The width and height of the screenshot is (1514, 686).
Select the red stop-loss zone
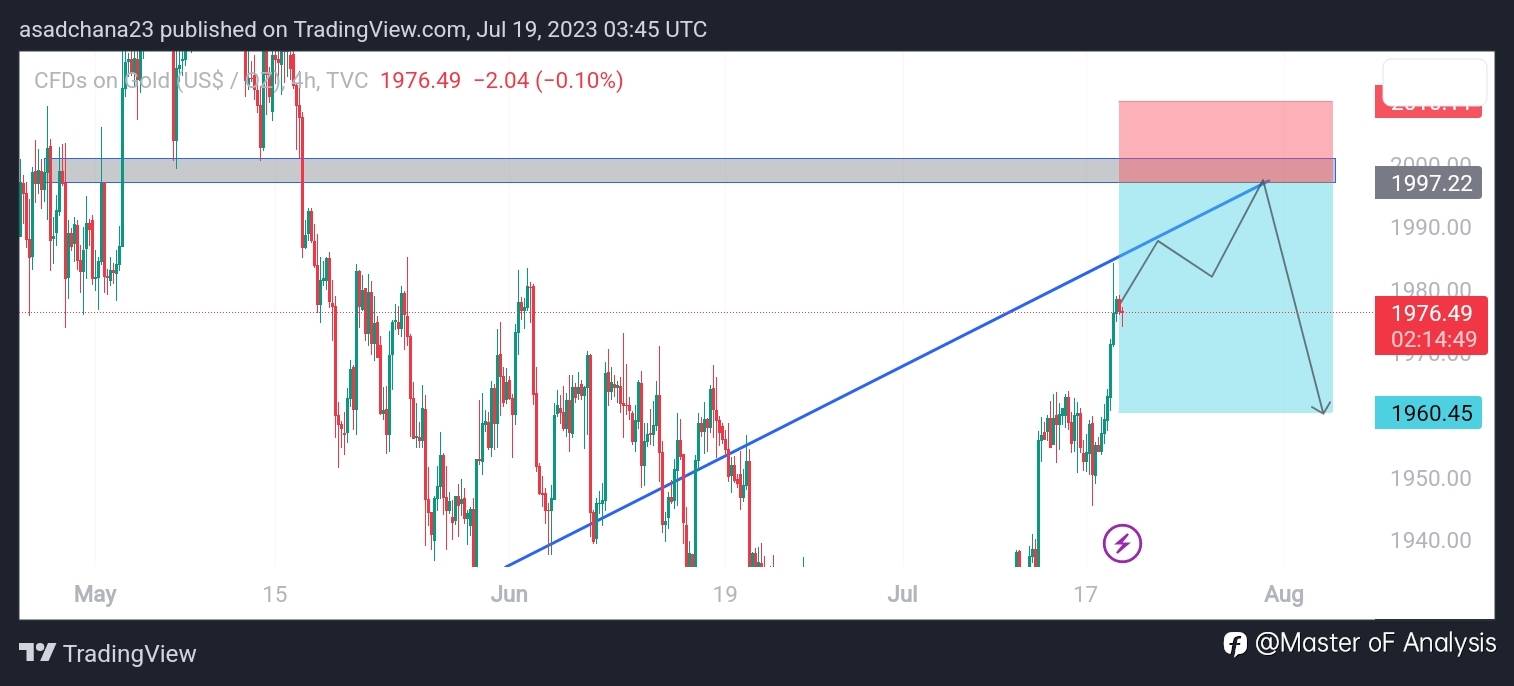pyautogui.click(x=1225, y=130)
